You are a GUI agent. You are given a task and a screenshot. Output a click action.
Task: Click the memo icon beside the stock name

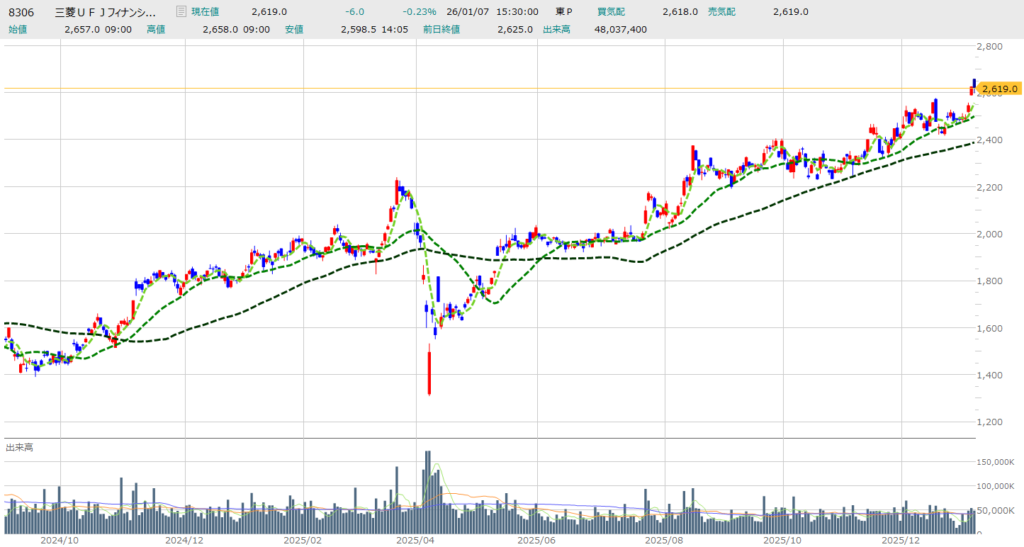click(x=180, y=12)
